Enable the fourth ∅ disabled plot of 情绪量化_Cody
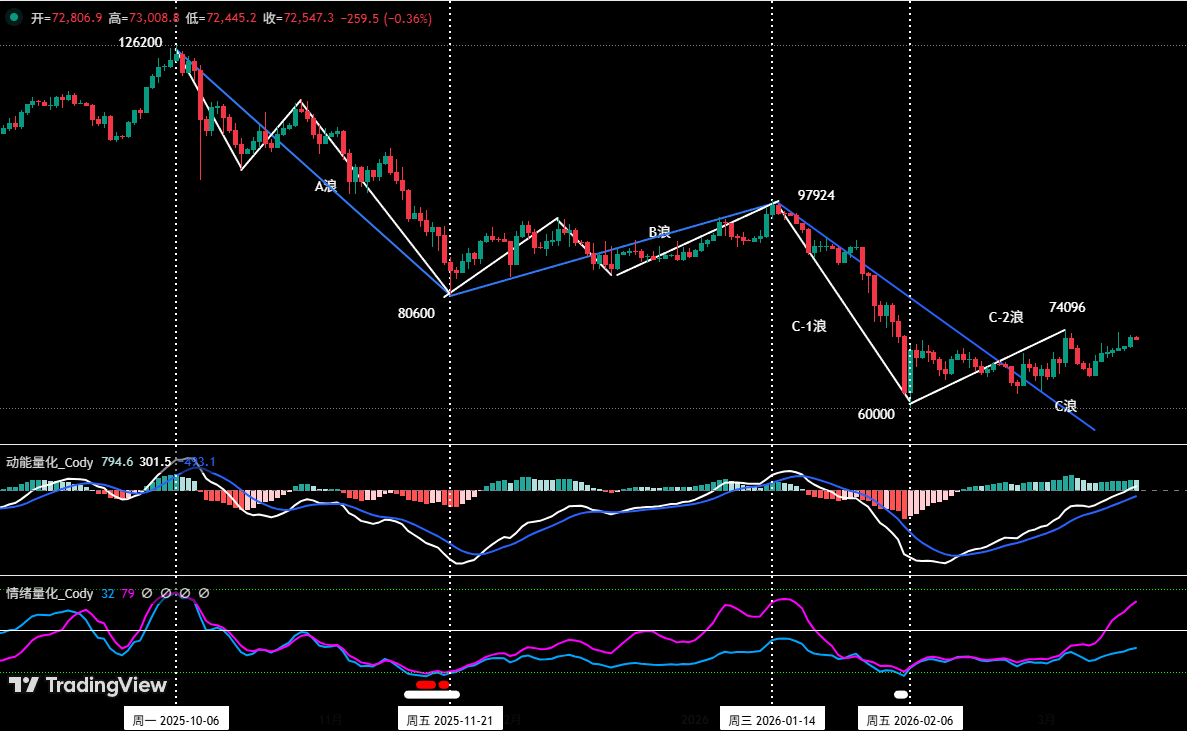Screen dimensions: 1187x731 [x=204, y=593]
